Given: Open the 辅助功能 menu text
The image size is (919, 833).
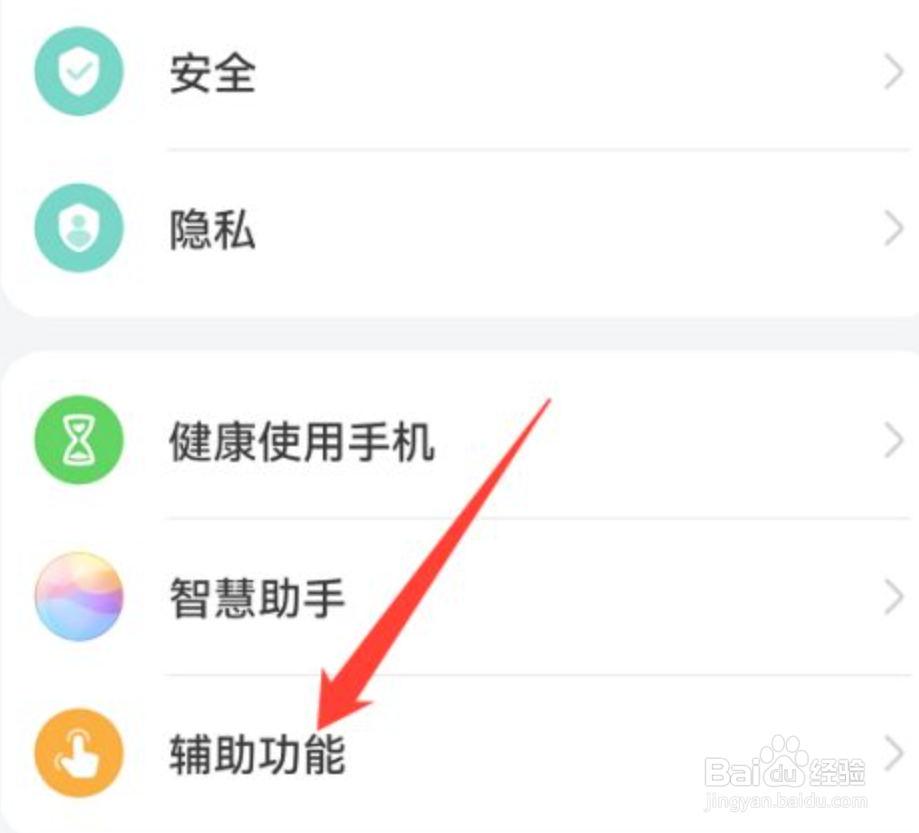Looking at the screenshot, I should pyautogui.click(x=257, y=754).
